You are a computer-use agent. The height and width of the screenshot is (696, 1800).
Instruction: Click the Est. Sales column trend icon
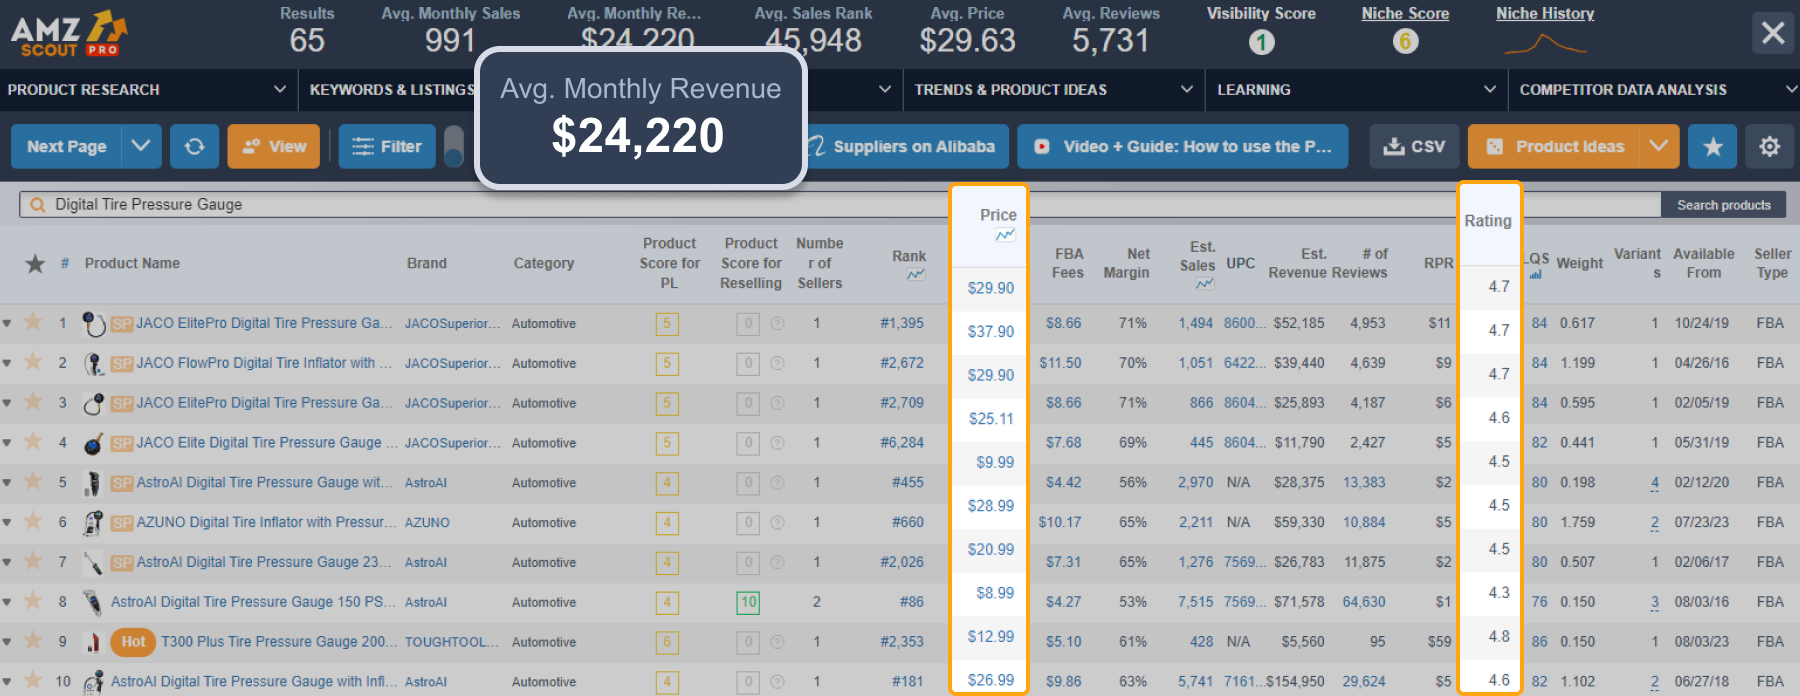click(1205, 284)
